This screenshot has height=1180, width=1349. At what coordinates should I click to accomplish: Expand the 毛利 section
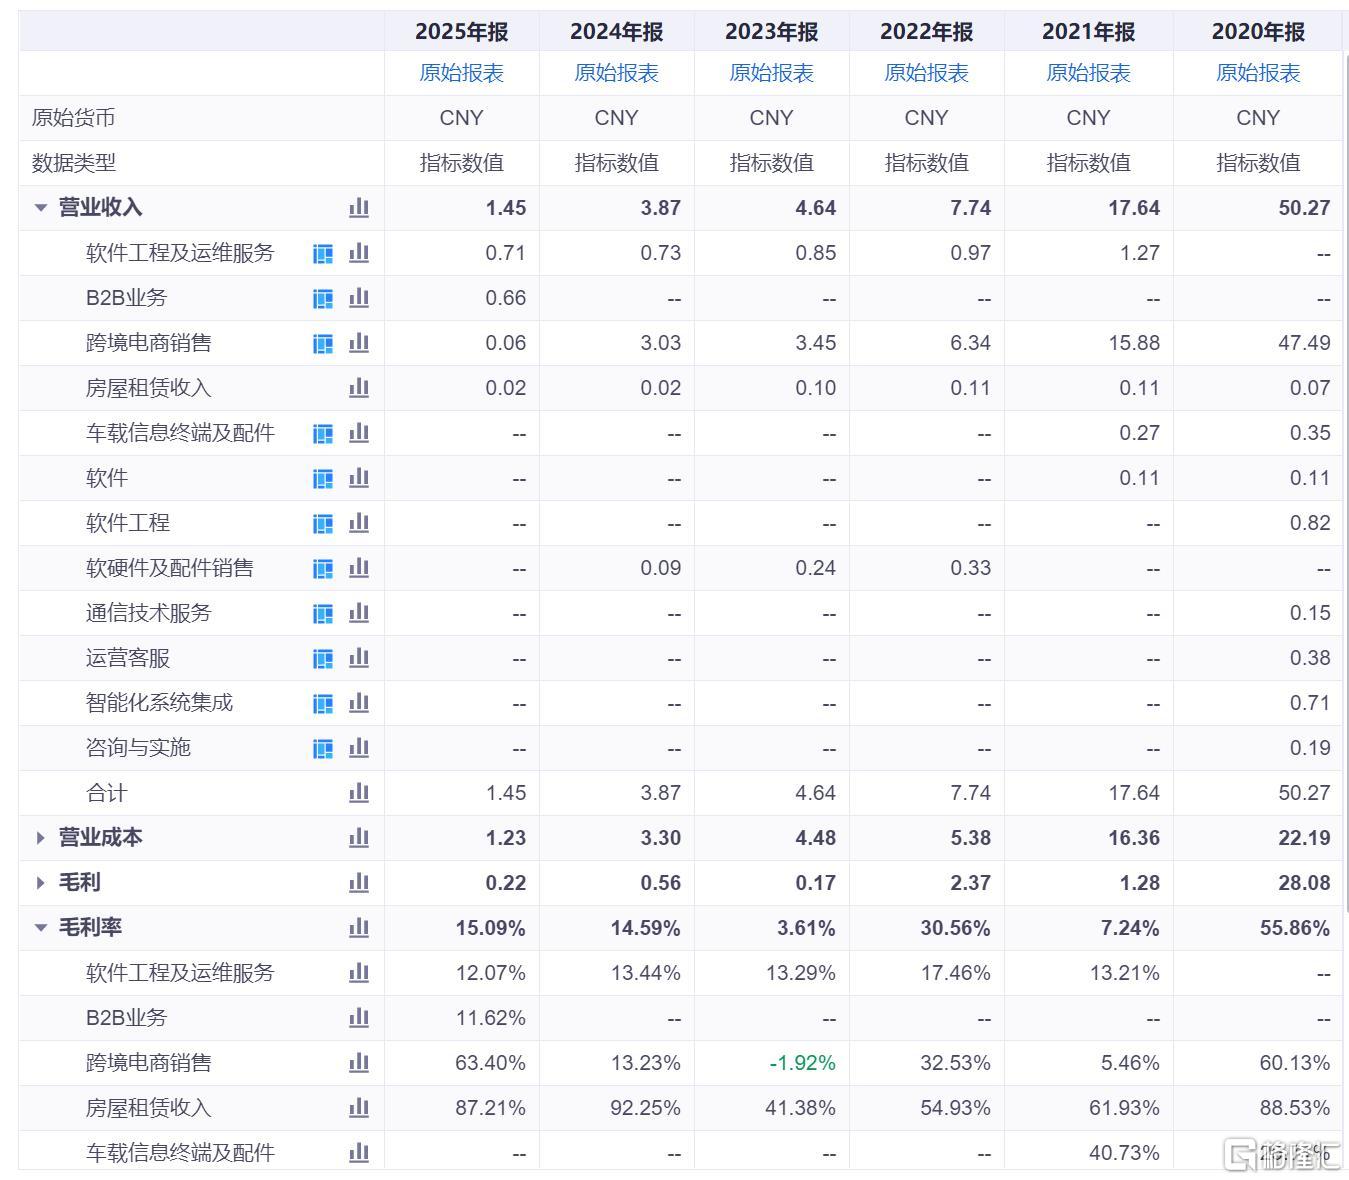click(x=41, y=883)
